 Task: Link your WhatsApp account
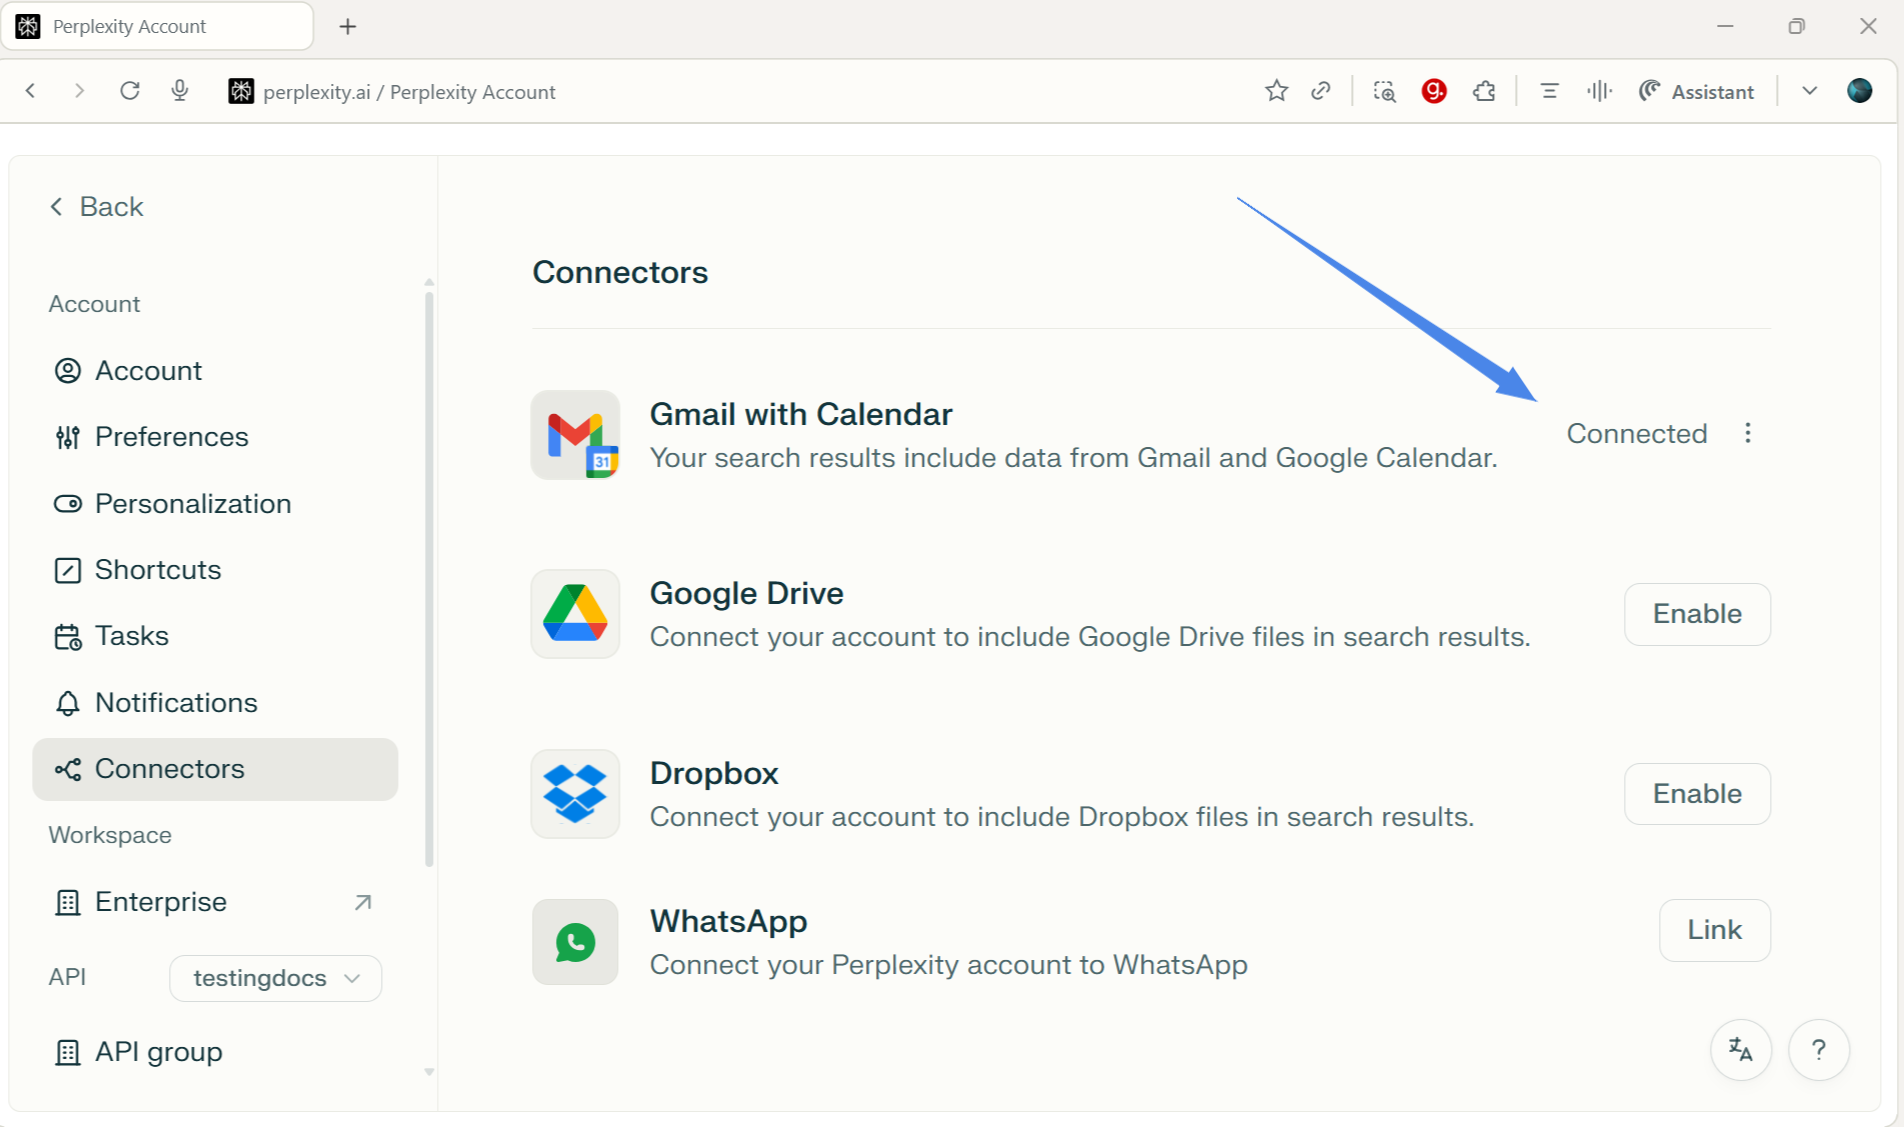pyautogui.click(x=1714, y=930)
